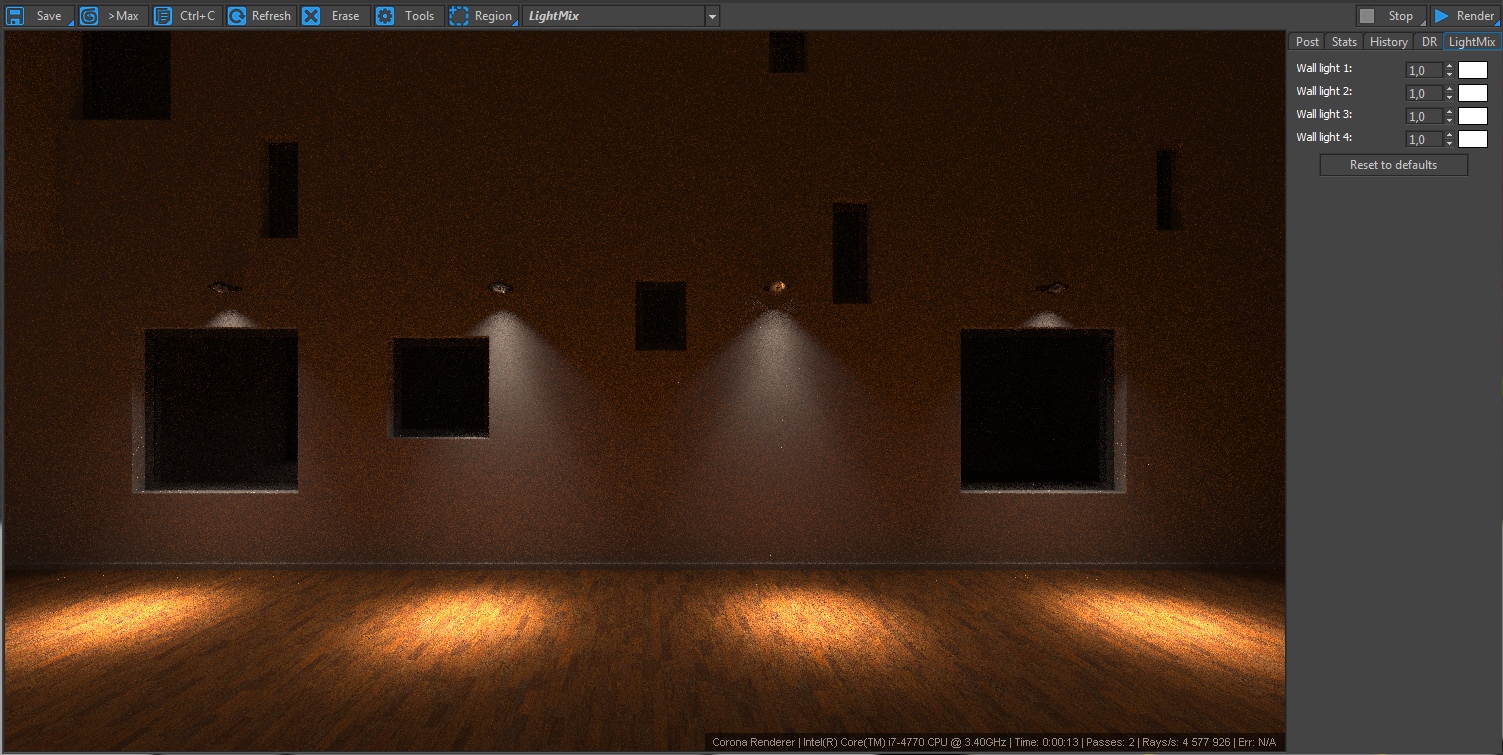Image resolution: width=1503 pixels, height=755 pixels.
Task: Activate the Region render tool
Action: tap(483, 16)
